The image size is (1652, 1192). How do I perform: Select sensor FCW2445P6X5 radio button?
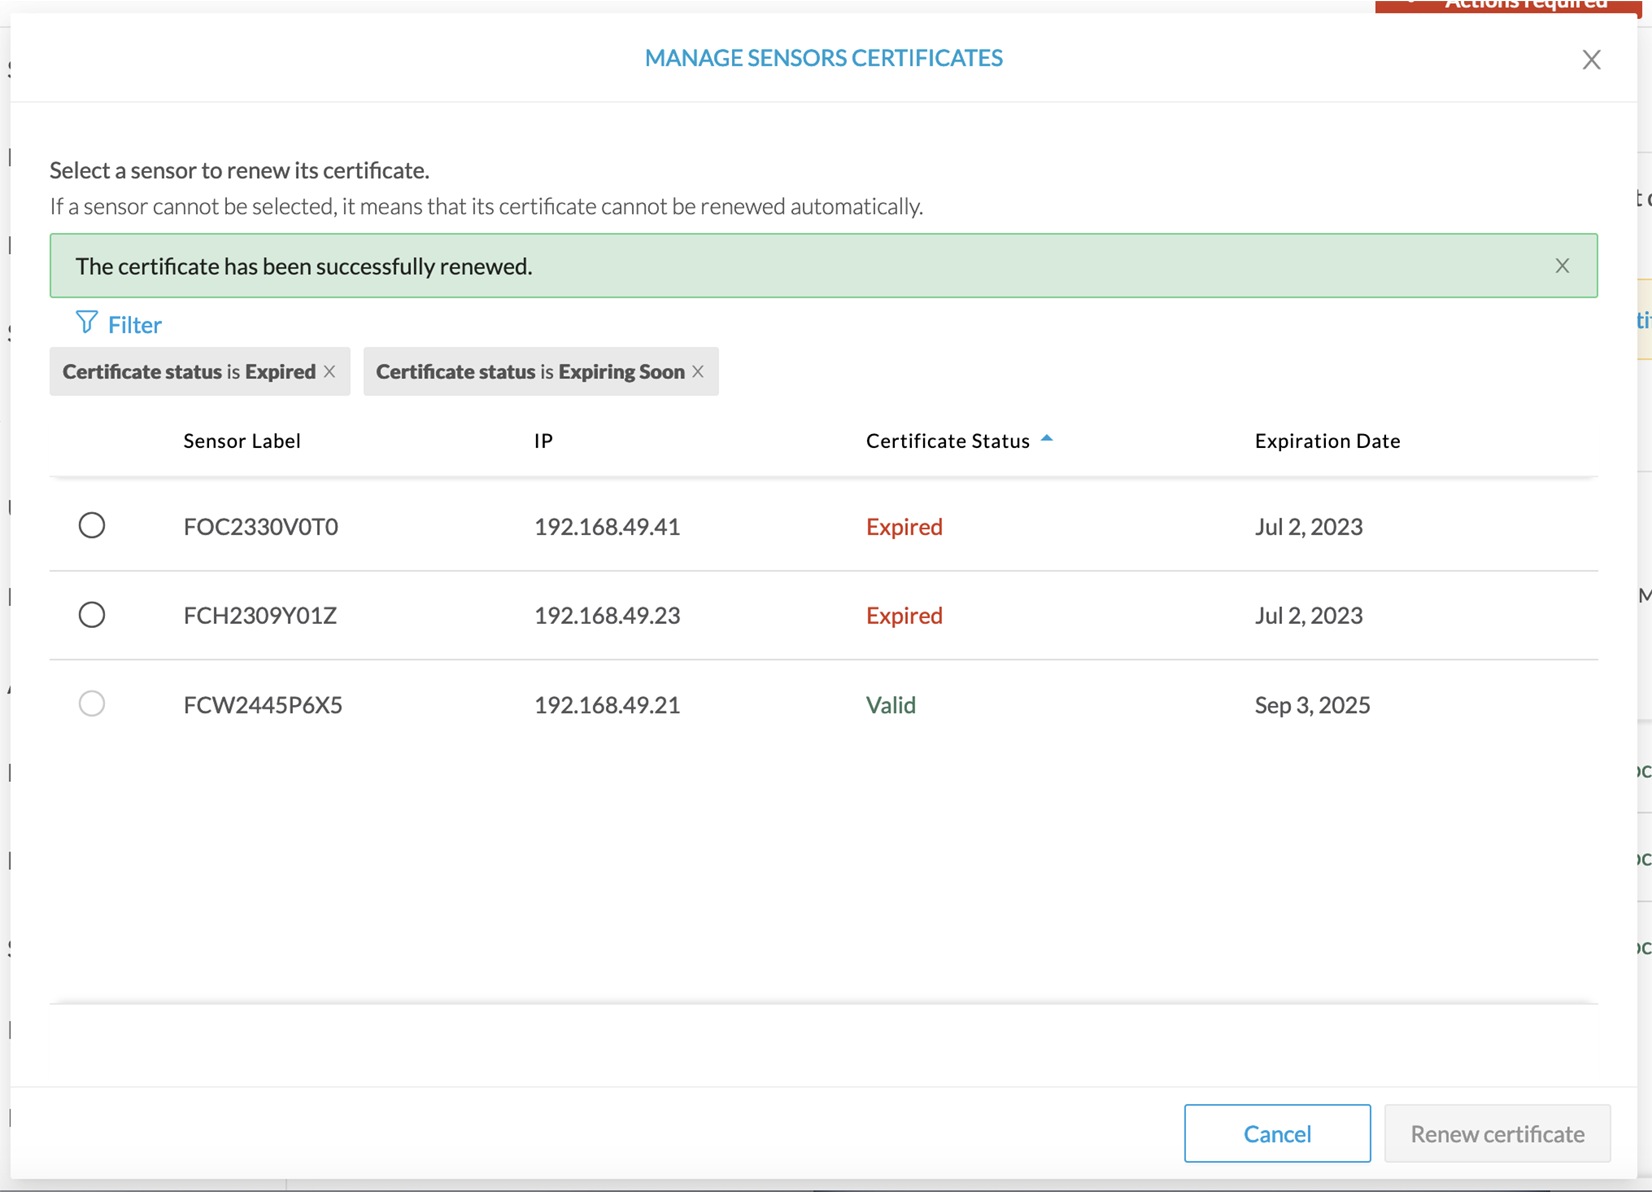coord(92,704)
